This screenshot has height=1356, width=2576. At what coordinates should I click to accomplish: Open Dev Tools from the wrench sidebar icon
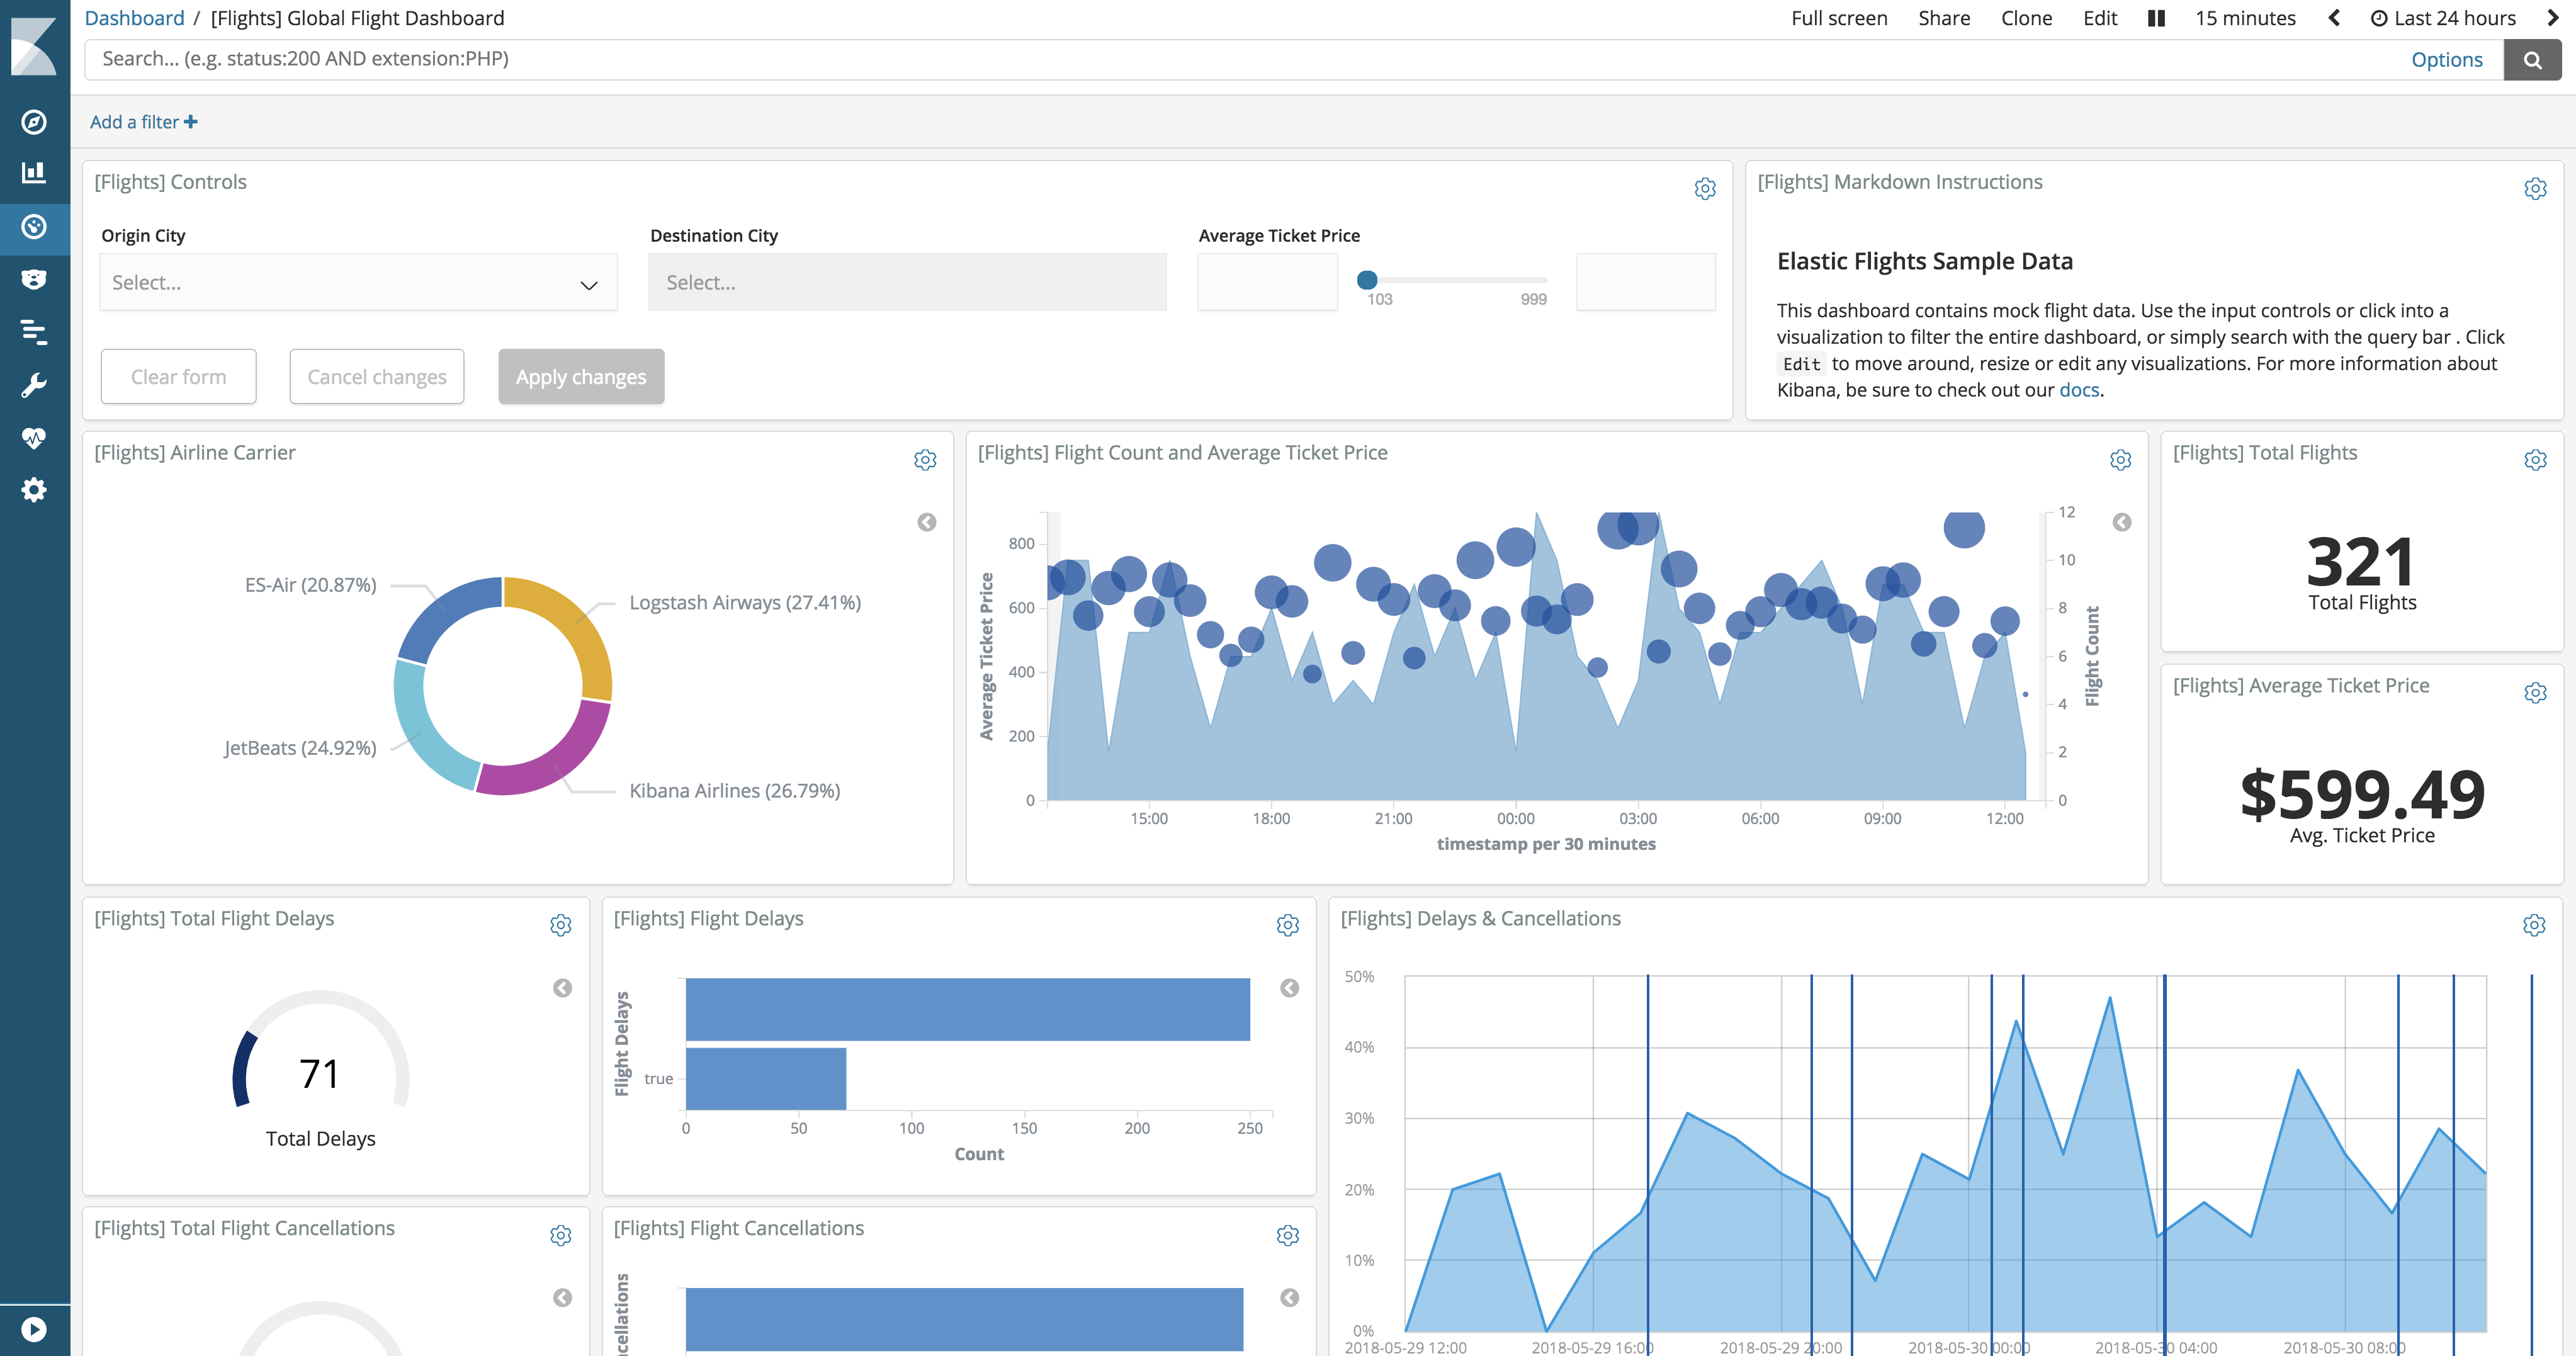[34, 385]
